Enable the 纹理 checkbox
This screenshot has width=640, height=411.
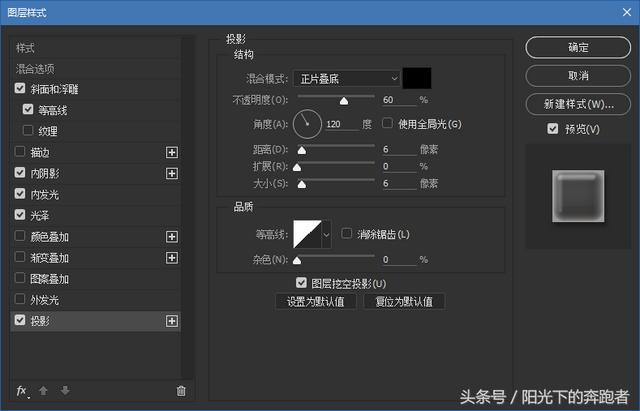click(x=28, y=130)
